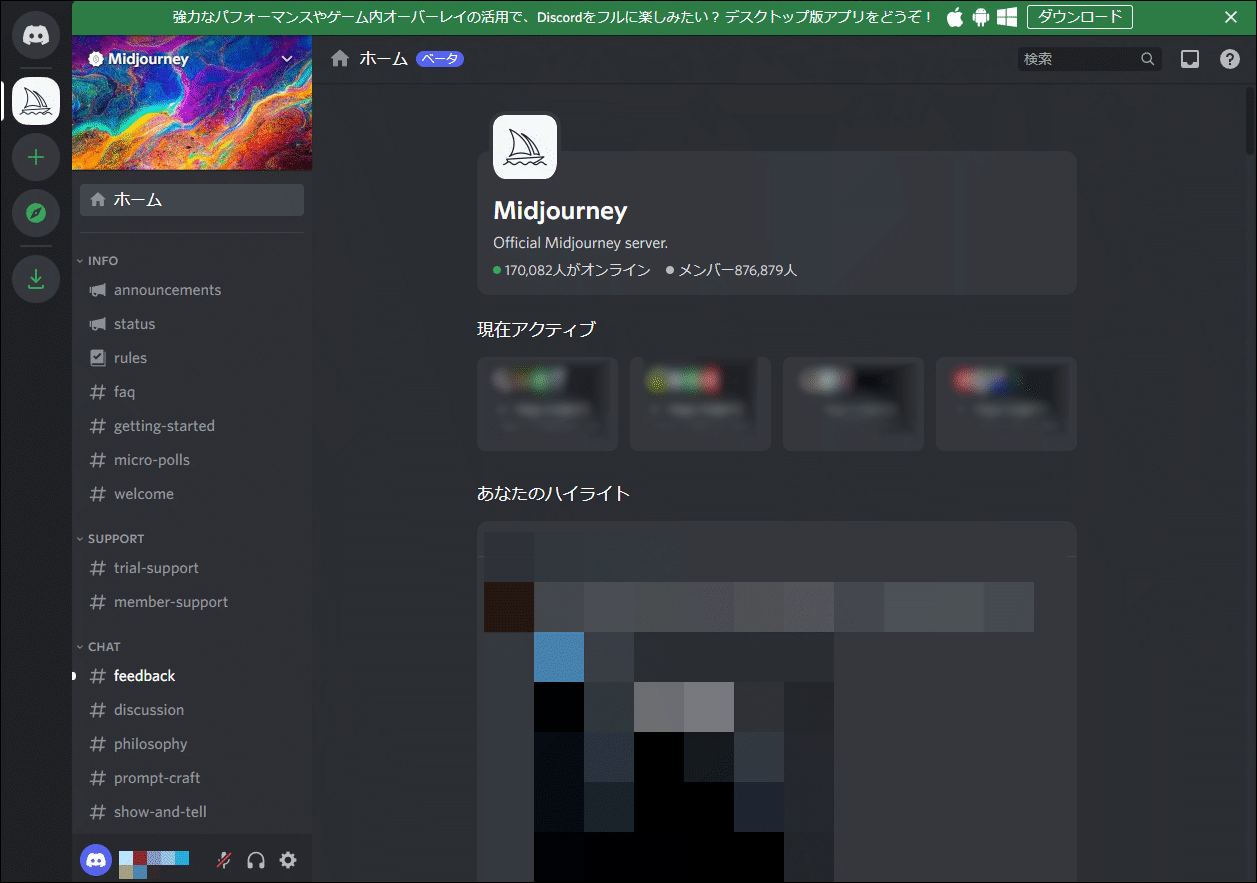This screenshot has width=1257, height=883.
Task: Click the fourth active-now card
Action: pyautogui.click(x=1006, y=404)
